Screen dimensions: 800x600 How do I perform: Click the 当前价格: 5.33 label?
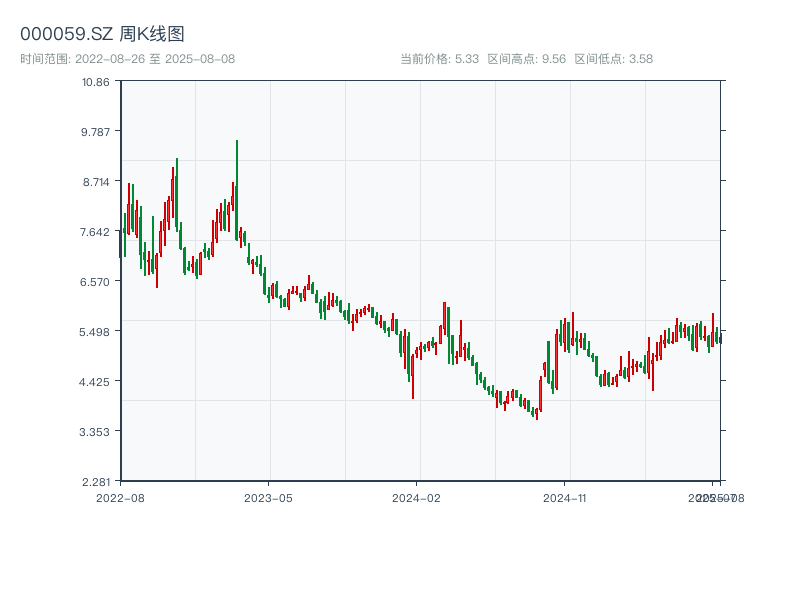point(439,59)
